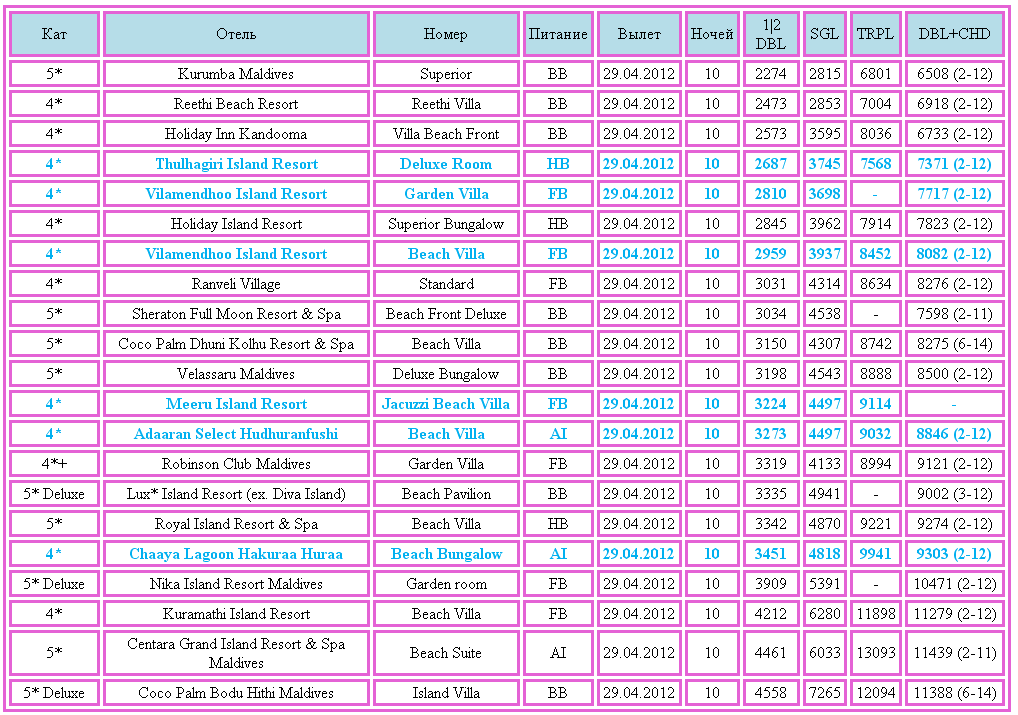Click the Отель column header
The height and width of the screenshot is (715, 1018).
coord(236,34)
